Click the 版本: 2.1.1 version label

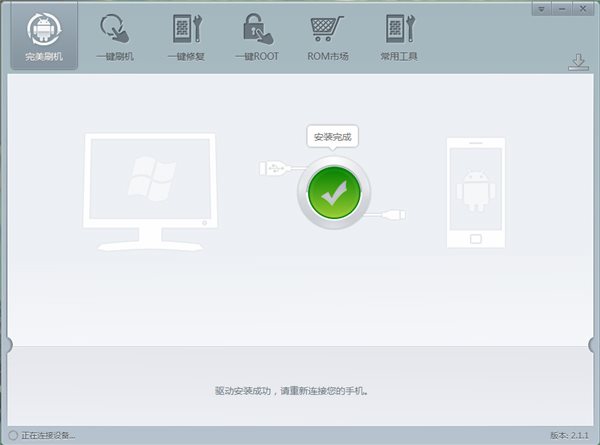coord(569,435)
